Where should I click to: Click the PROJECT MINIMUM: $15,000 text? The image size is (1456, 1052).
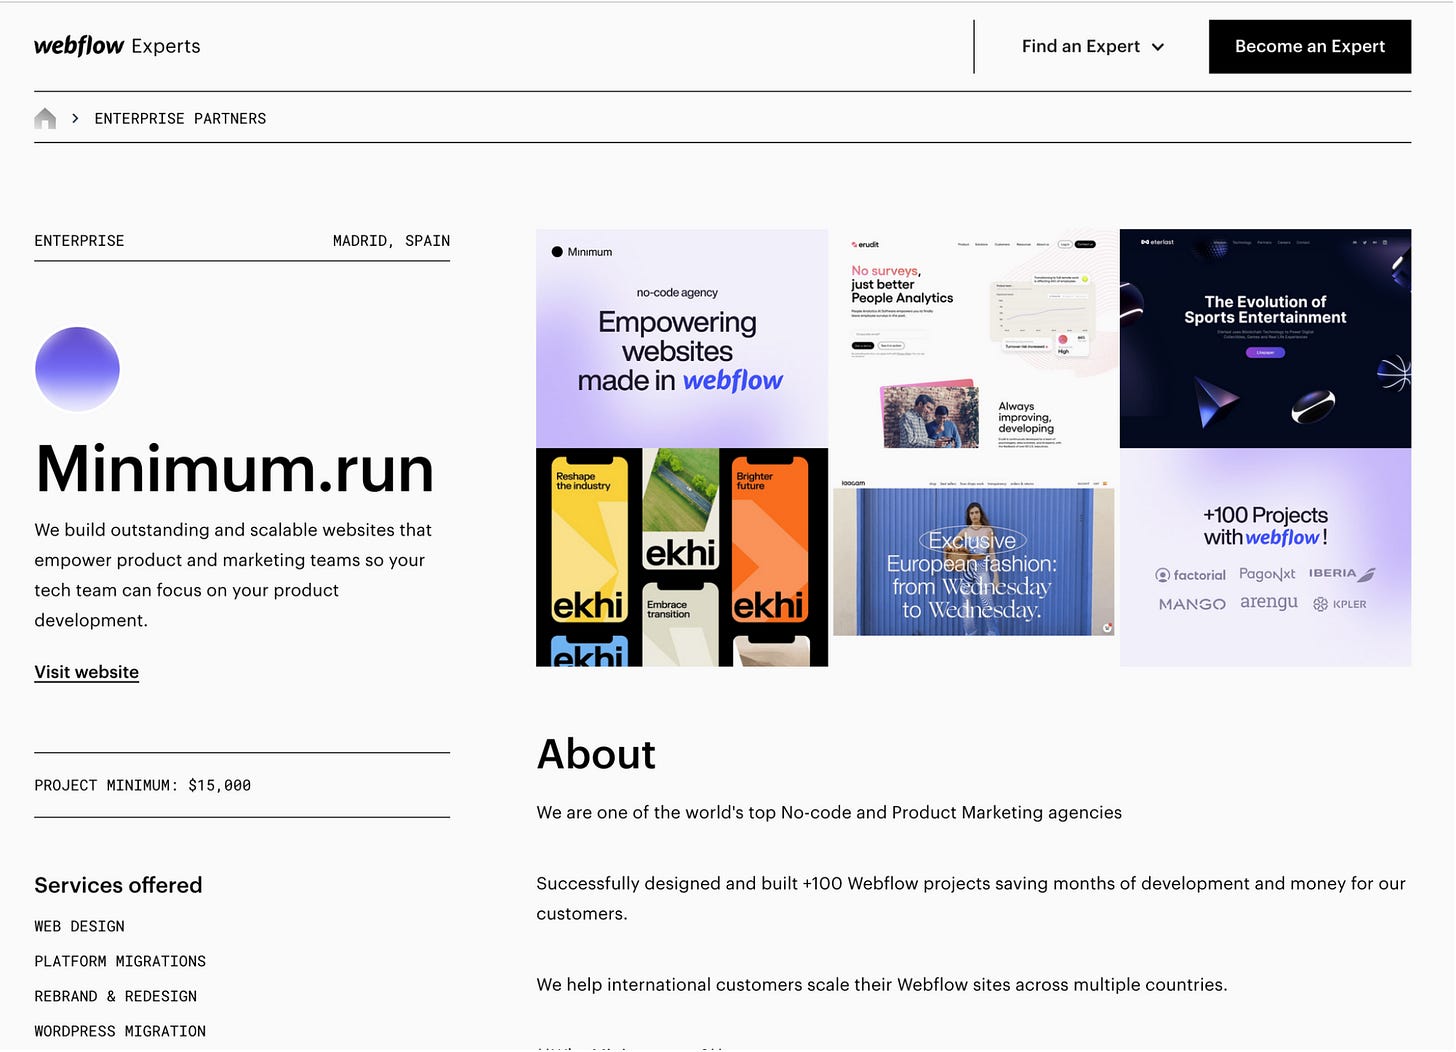tap(142, 785)
